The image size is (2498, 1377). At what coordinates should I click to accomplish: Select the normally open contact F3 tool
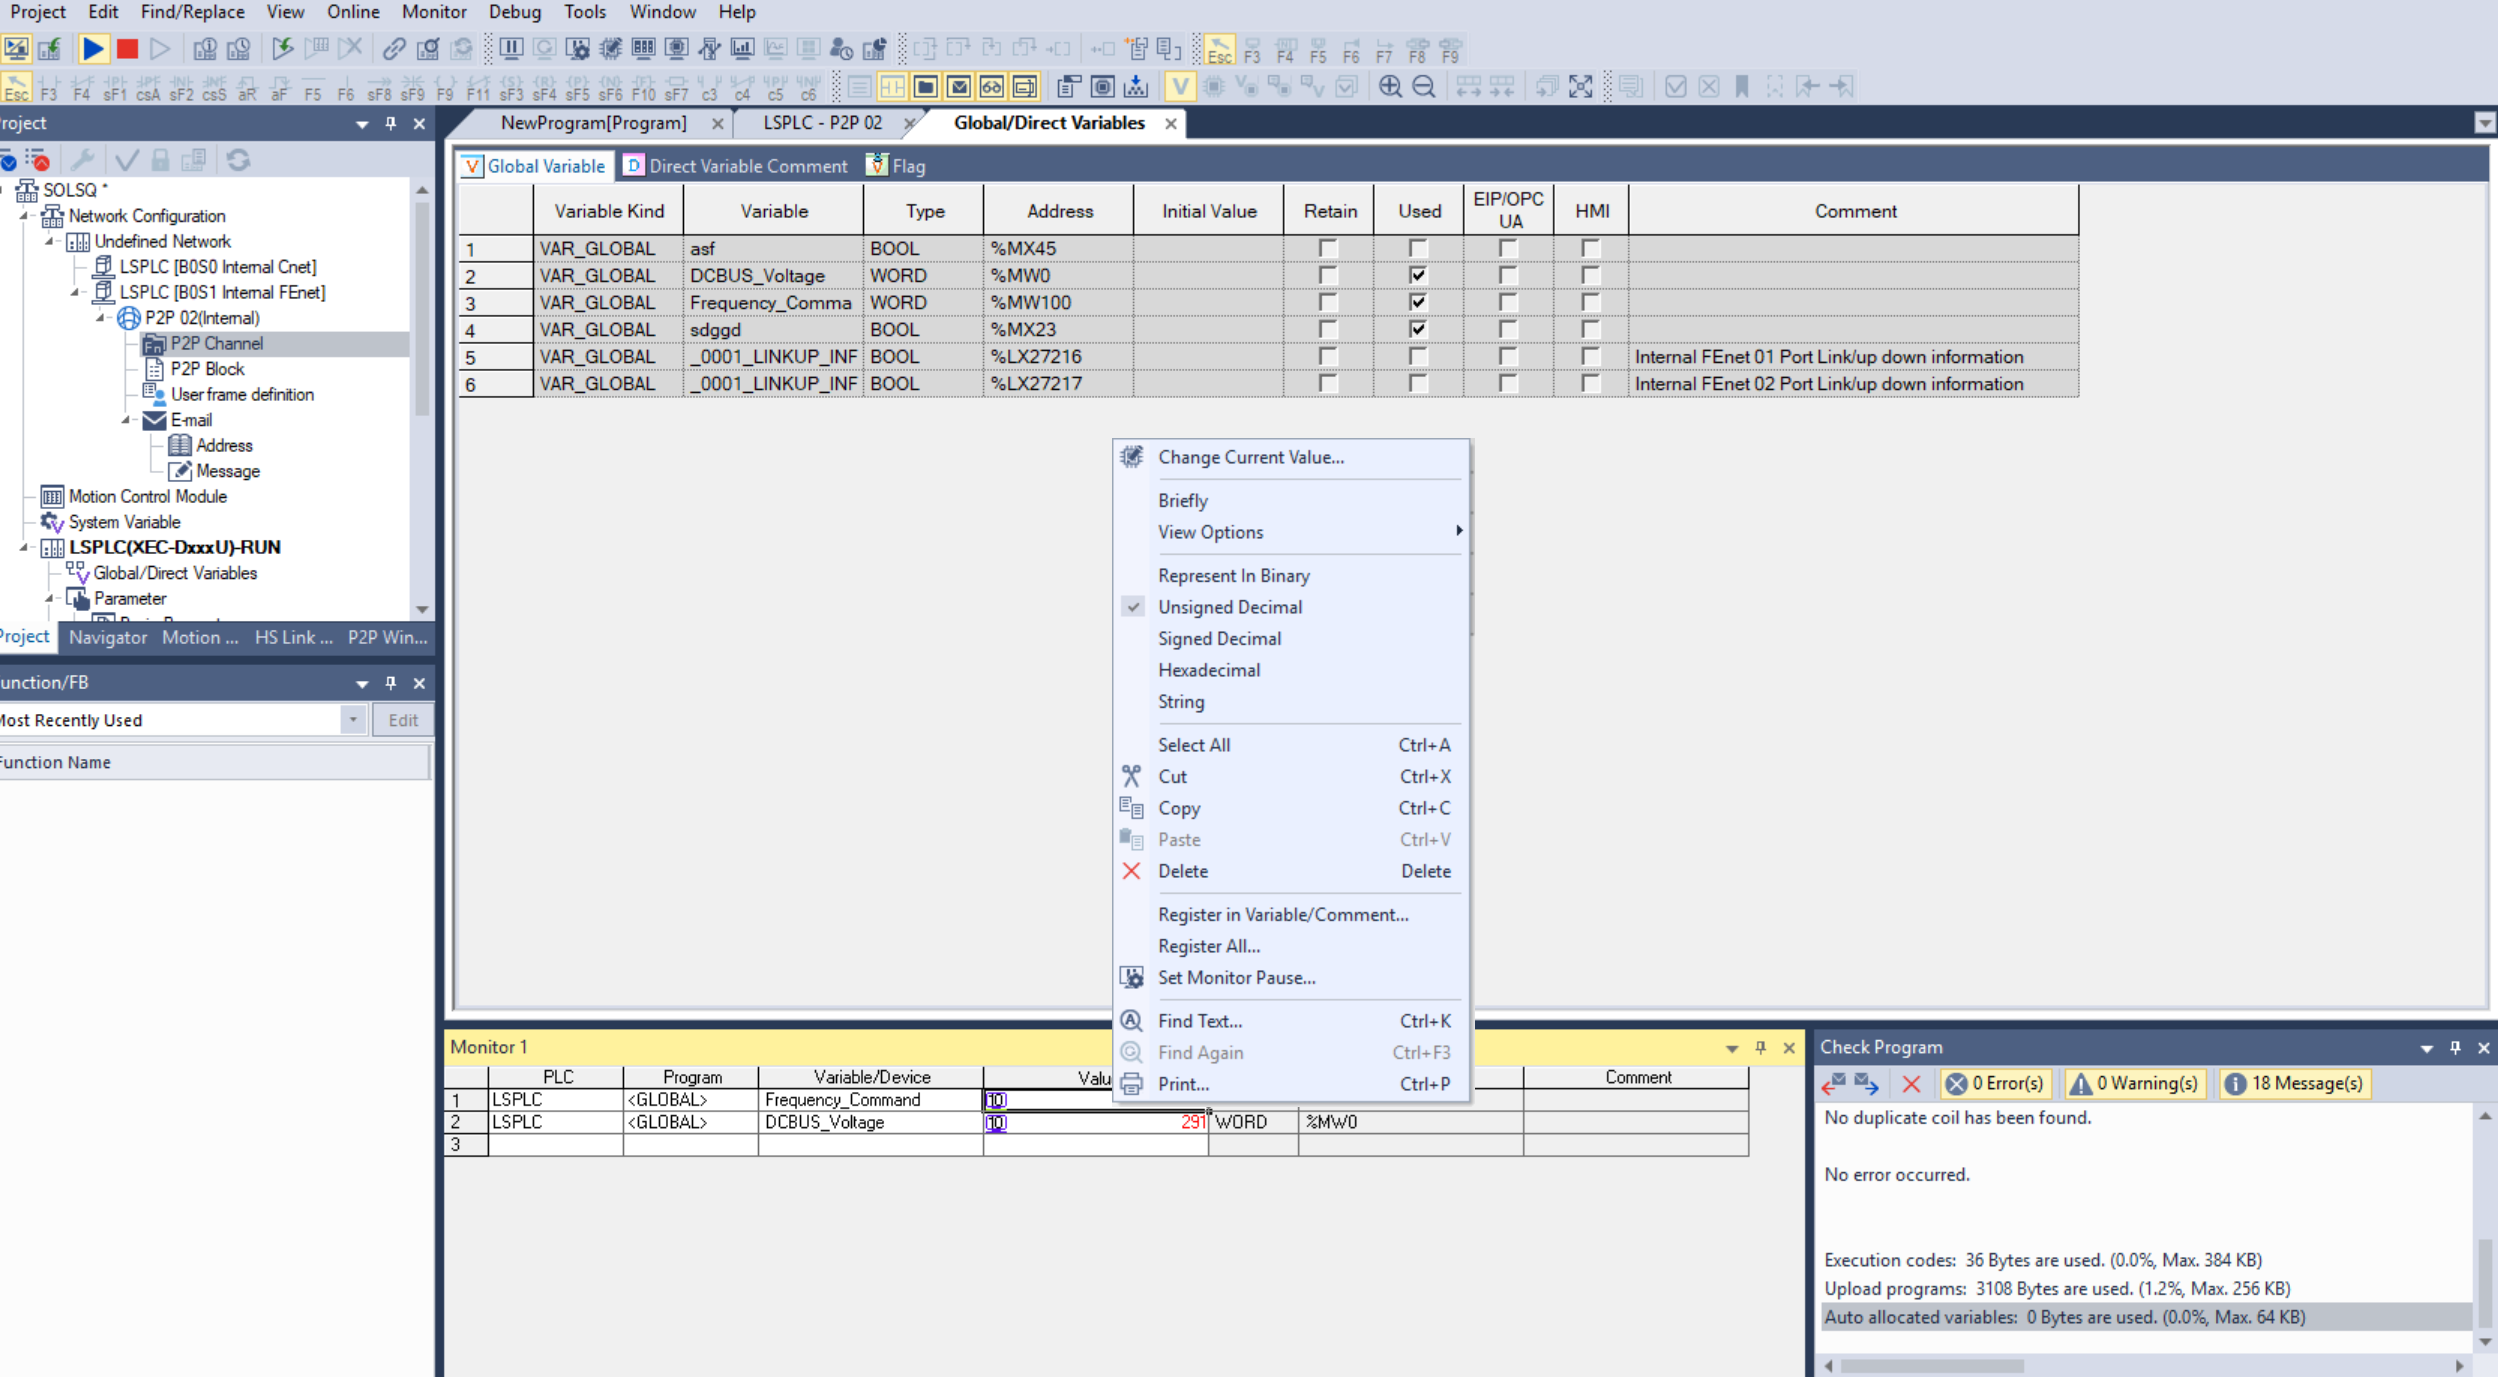tap(48, 86)
